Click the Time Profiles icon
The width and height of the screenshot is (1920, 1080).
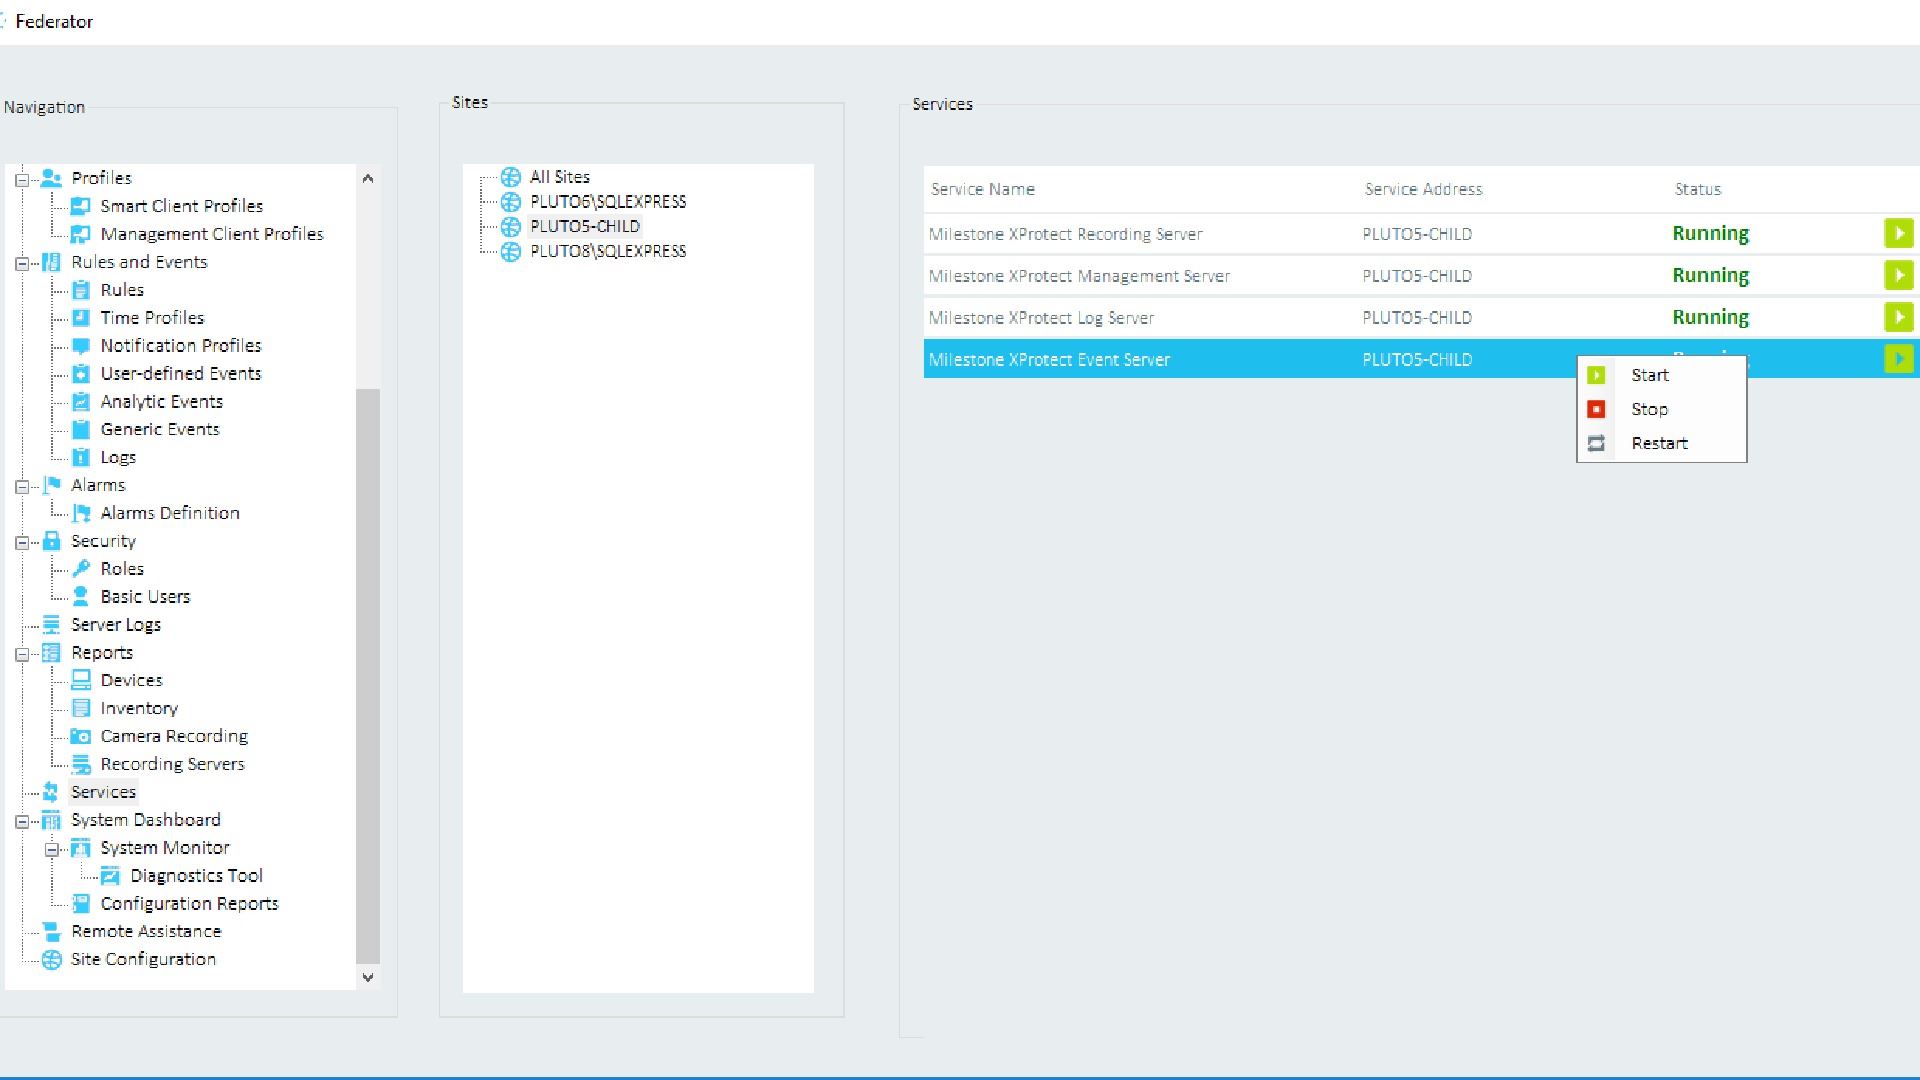(x=81, y=318)
